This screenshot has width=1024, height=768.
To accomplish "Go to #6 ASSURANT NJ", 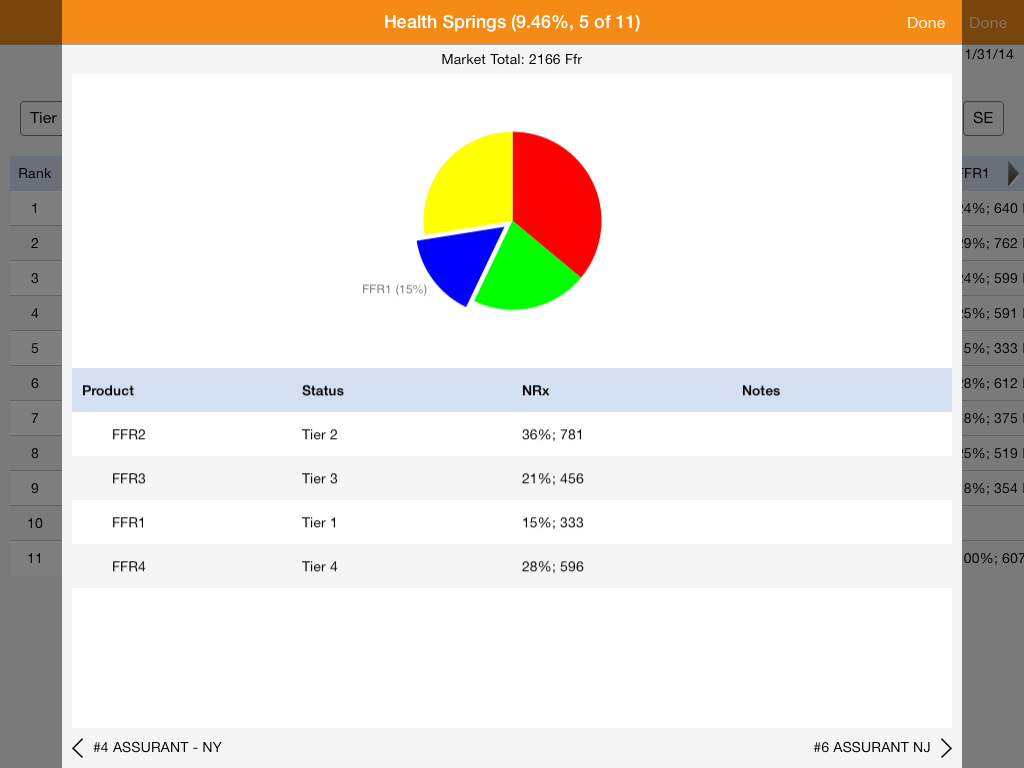I will [x=871, y=748].
